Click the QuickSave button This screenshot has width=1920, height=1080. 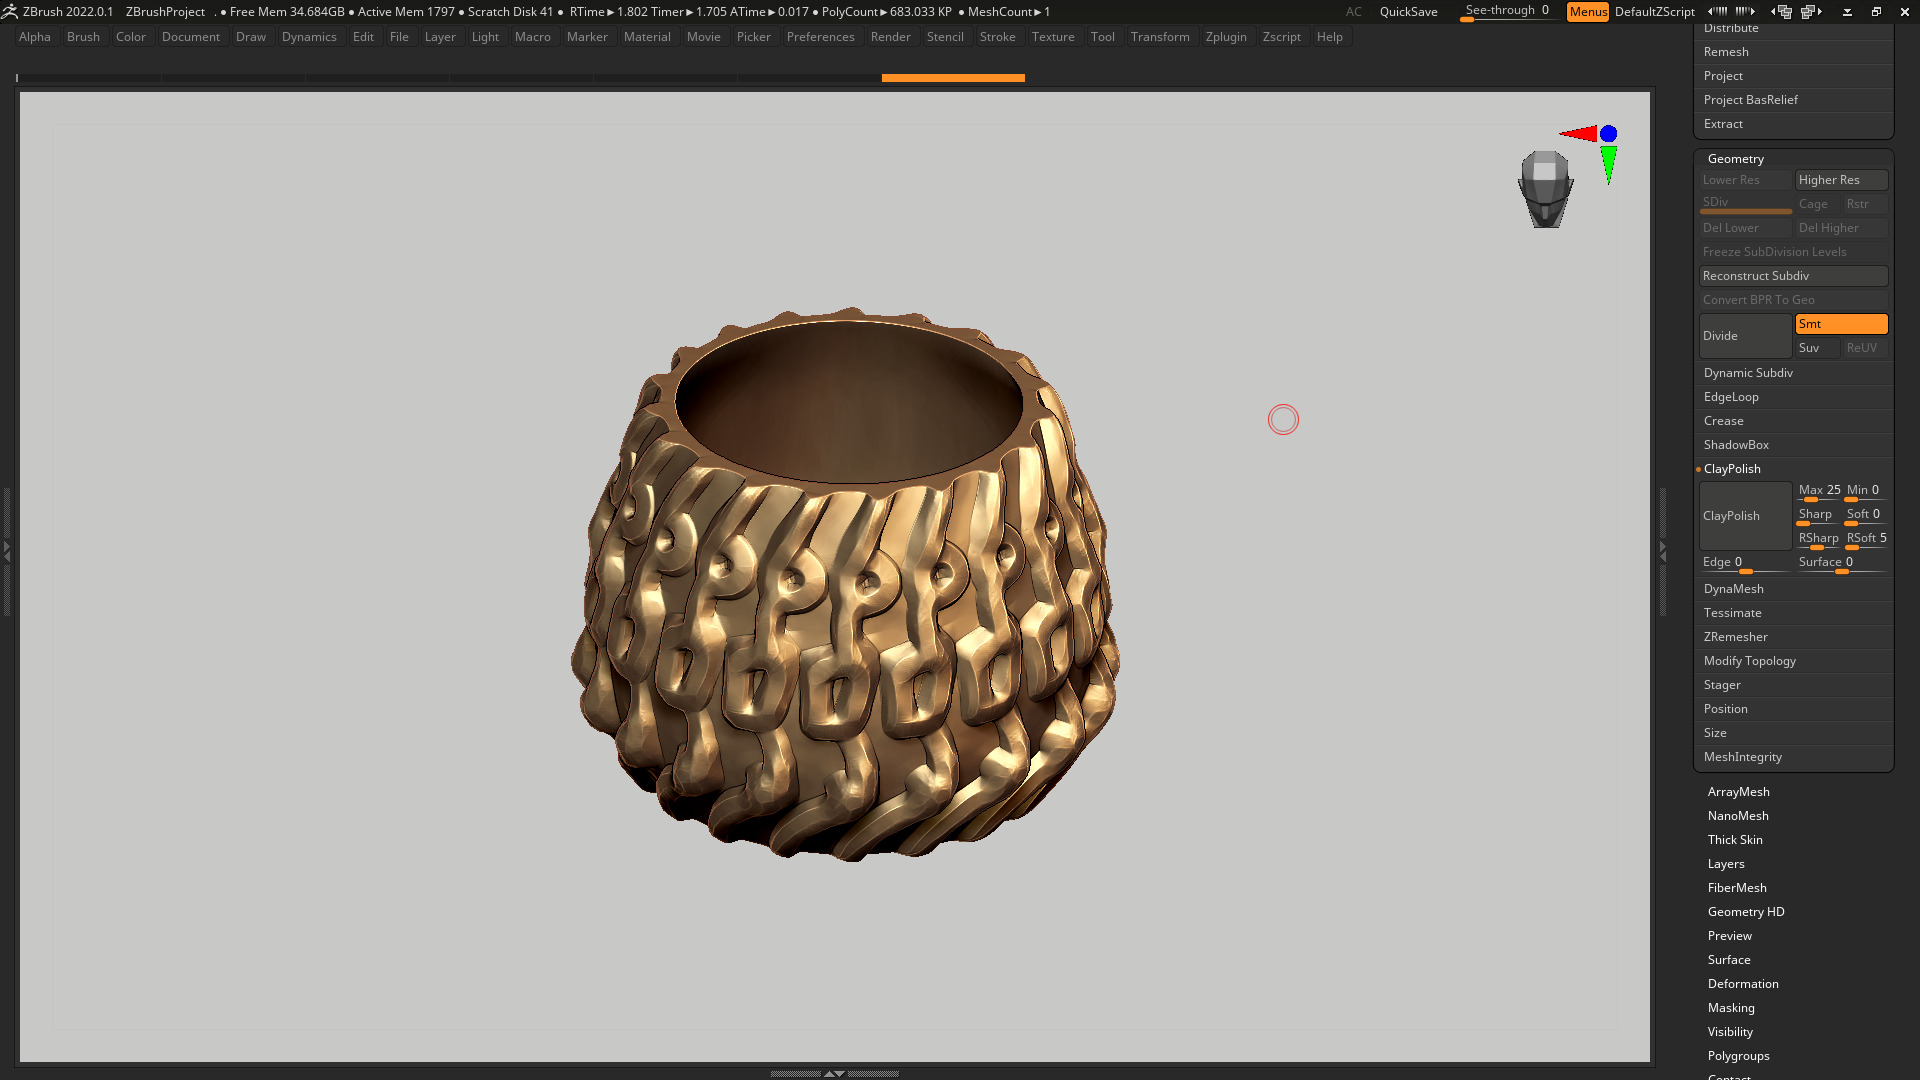(1408, 11)
